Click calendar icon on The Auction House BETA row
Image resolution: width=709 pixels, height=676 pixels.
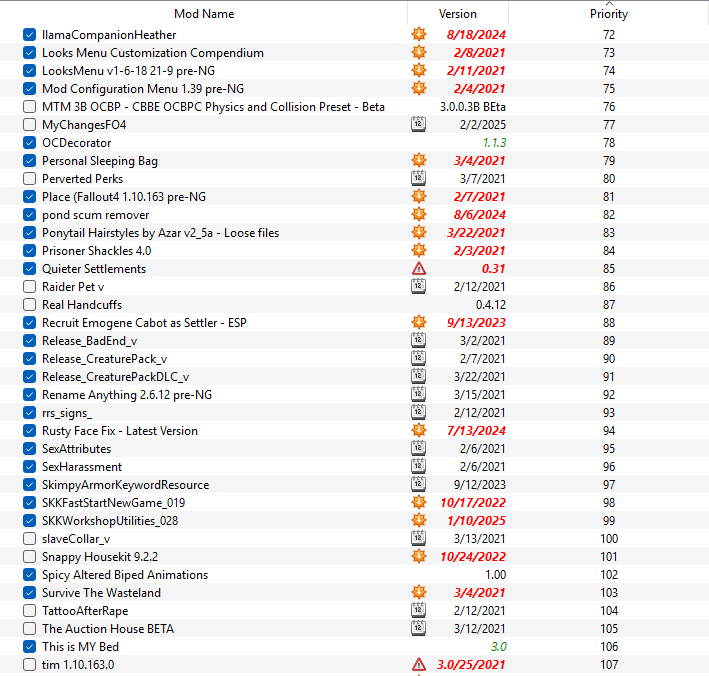tap(418, 628)
